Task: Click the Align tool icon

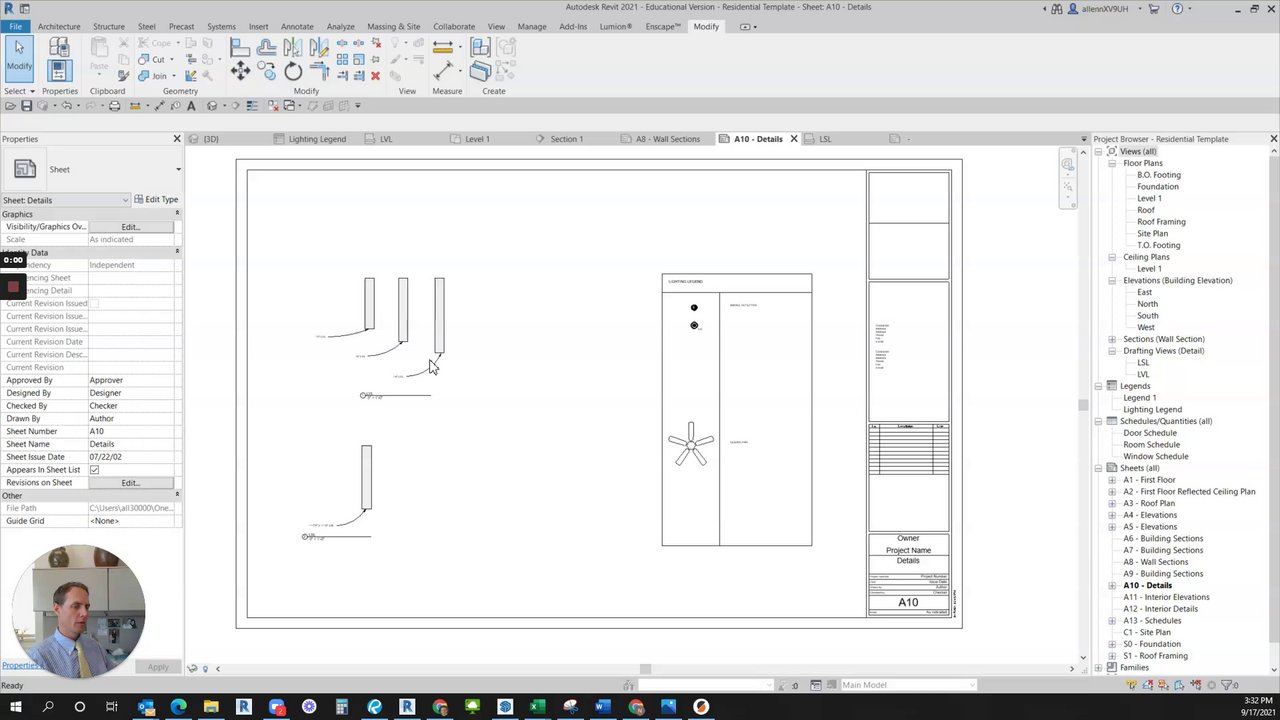Action: click(x=240, y=47)
